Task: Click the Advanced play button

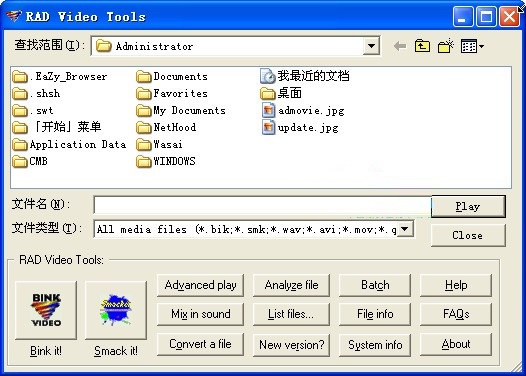Action: (200, 285)
